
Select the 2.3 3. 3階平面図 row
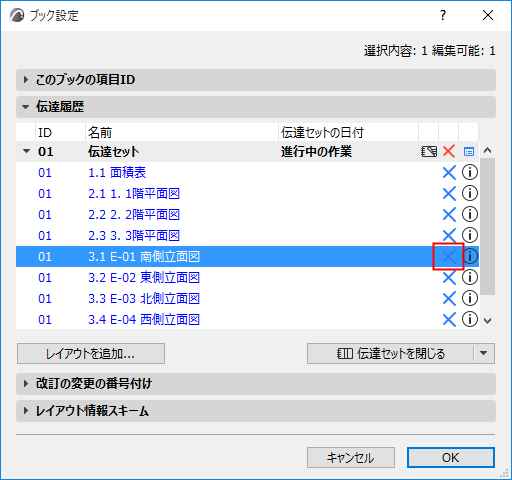coord(247,235)
